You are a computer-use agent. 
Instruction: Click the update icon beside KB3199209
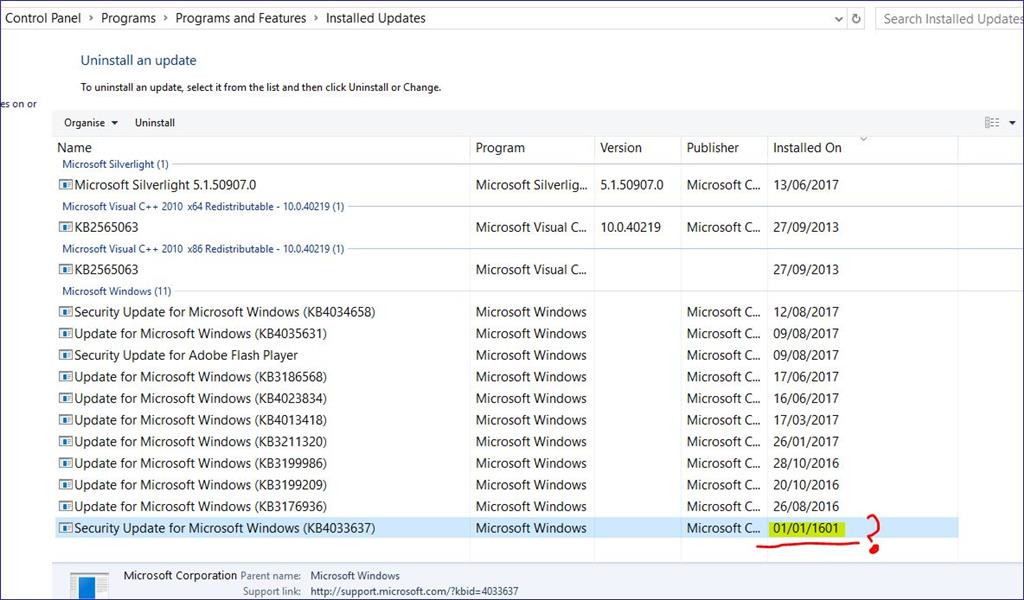[x=65, y=484]
